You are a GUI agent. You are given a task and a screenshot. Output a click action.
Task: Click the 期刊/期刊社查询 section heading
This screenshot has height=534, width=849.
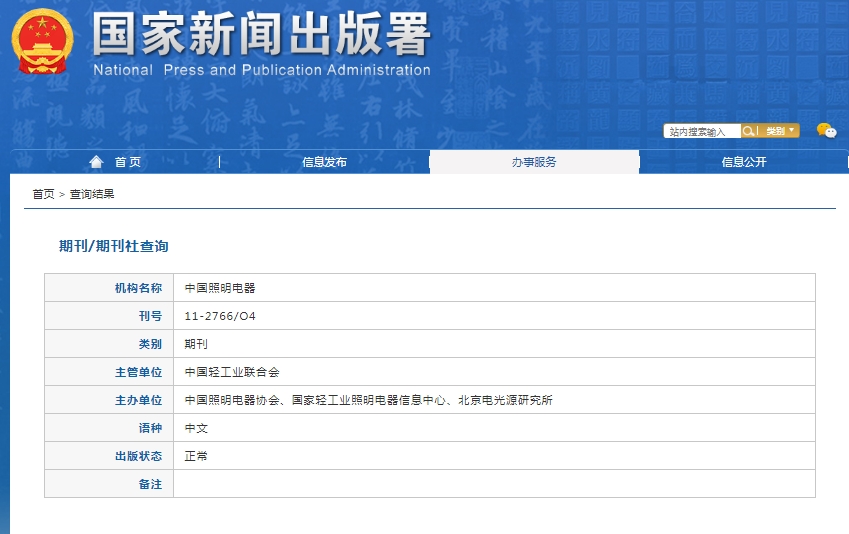(x=113, y=246)
